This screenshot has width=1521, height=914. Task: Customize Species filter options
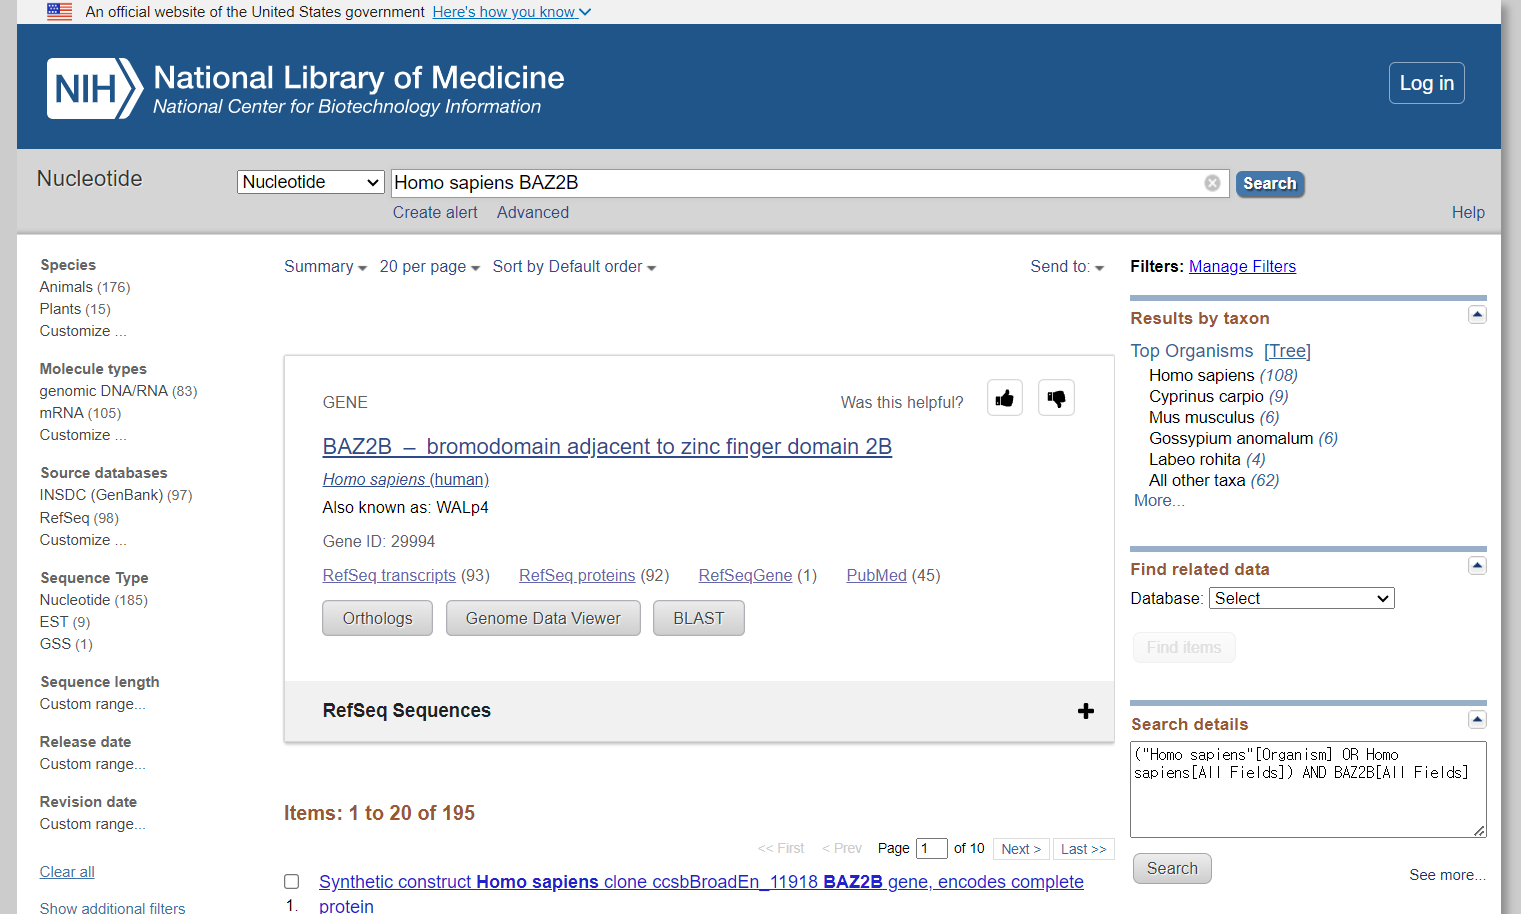[x=83, y=331]
